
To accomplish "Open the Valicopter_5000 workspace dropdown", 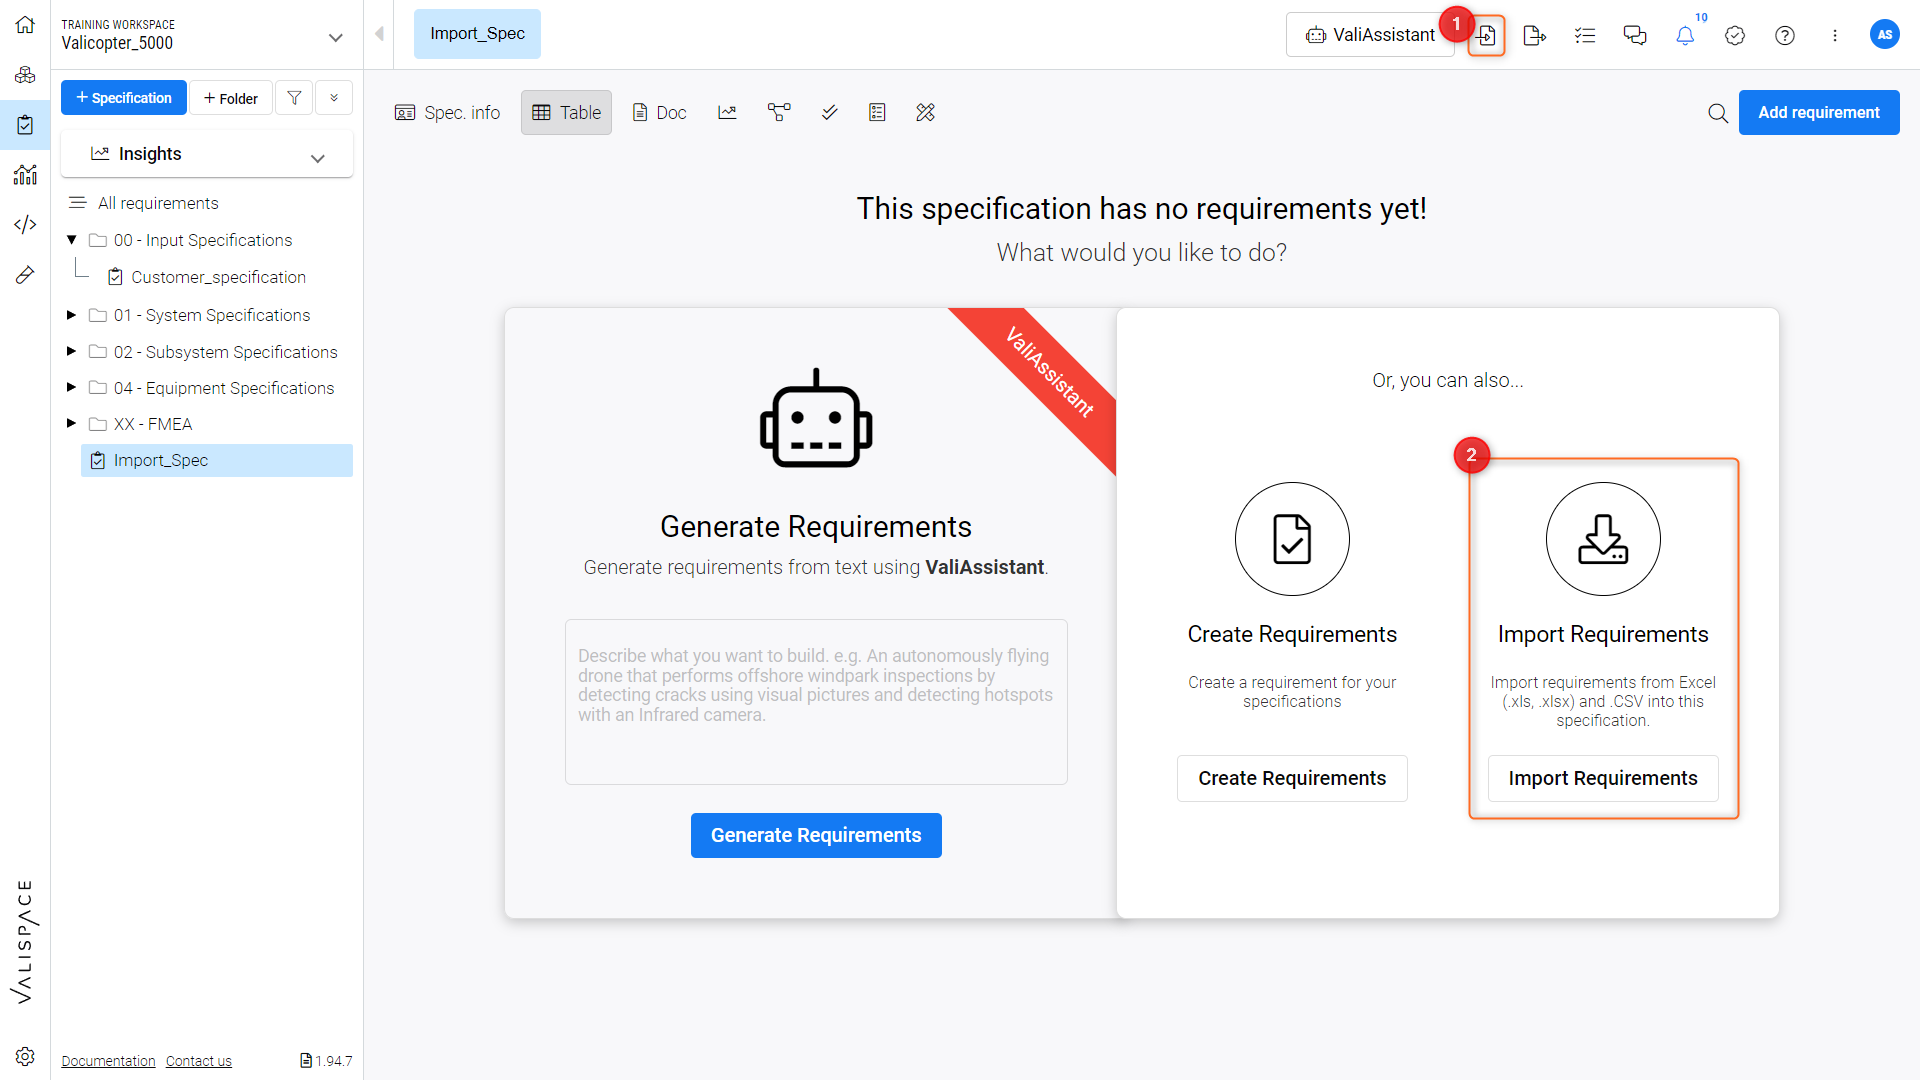I will coord(336,38).
